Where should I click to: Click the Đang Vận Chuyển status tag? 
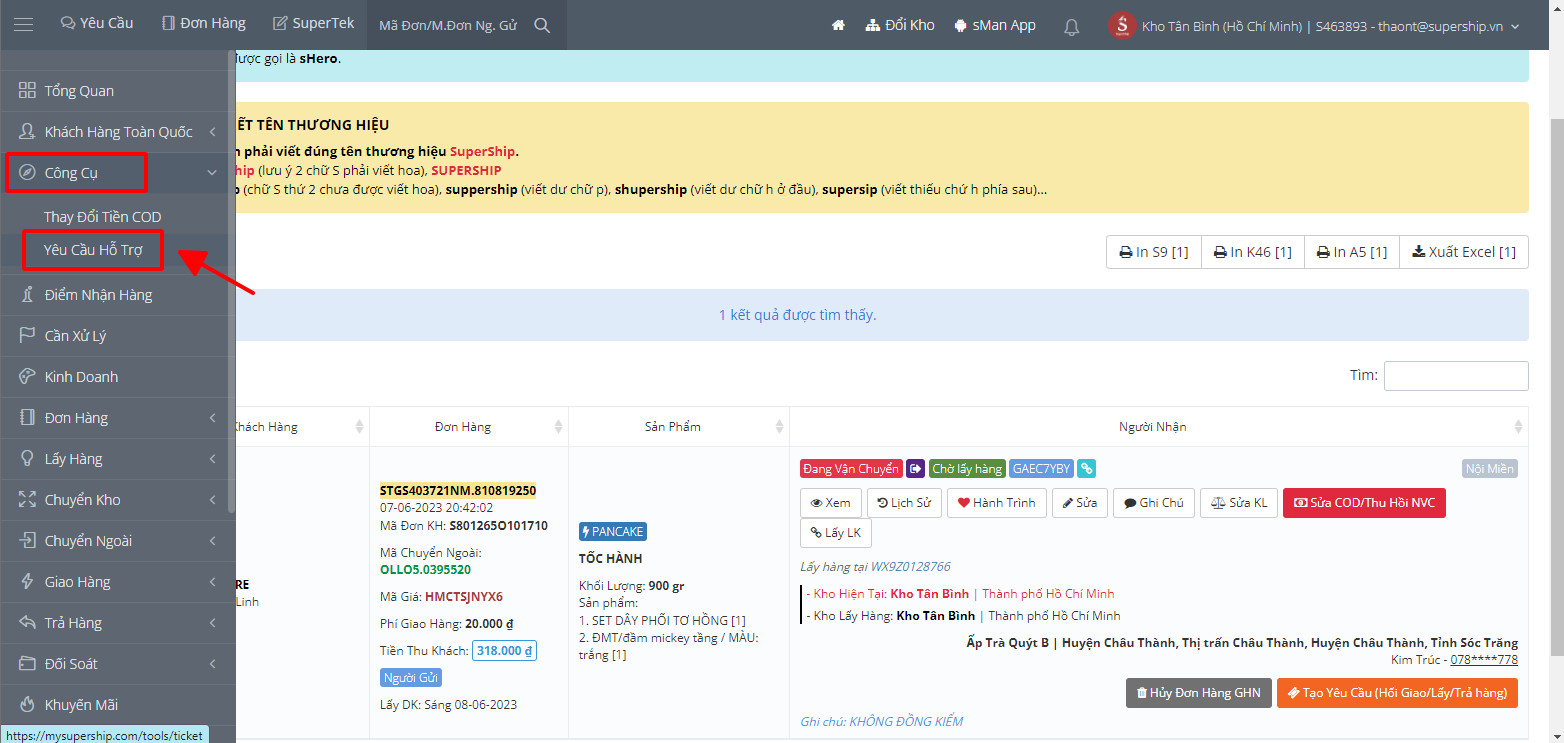851,469
